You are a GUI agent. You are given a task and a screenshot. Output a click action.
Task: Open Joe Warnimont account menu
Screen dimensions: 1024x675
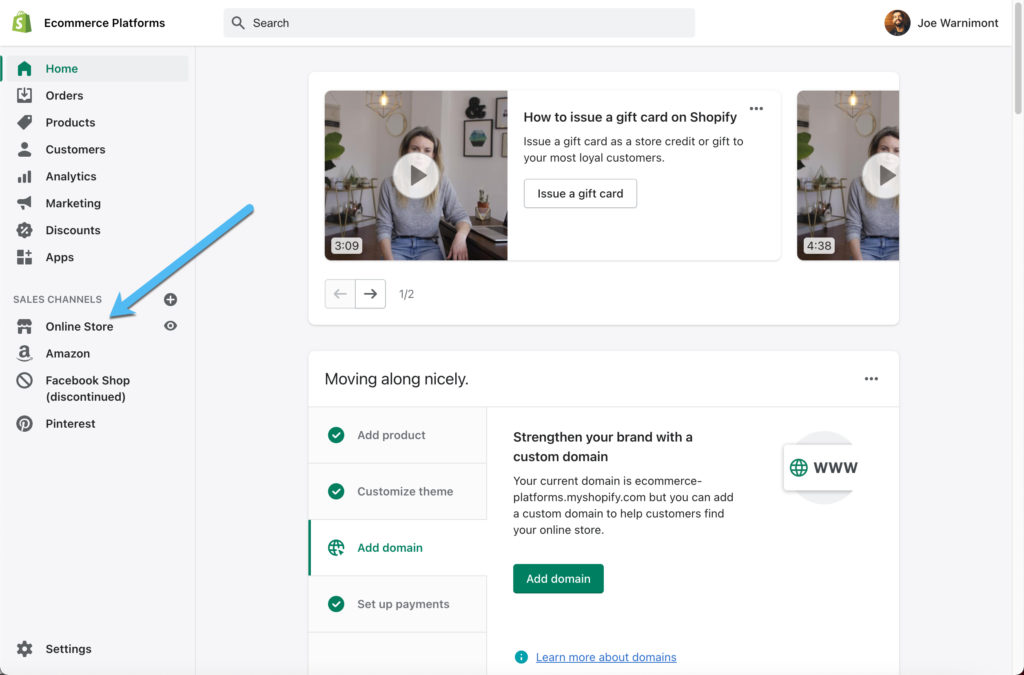click(x=941, y=23)
